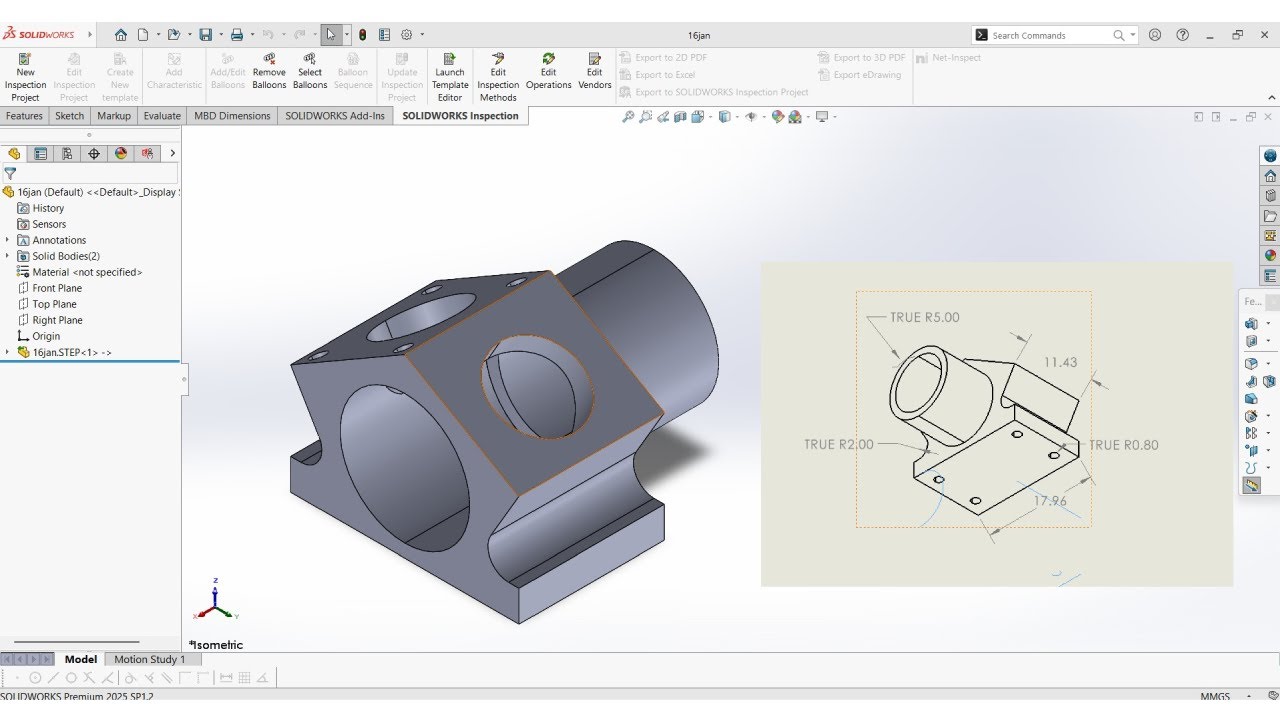
Task: Expand the Solid Bodies(2) folder
Action: click(x=7, y=256)
